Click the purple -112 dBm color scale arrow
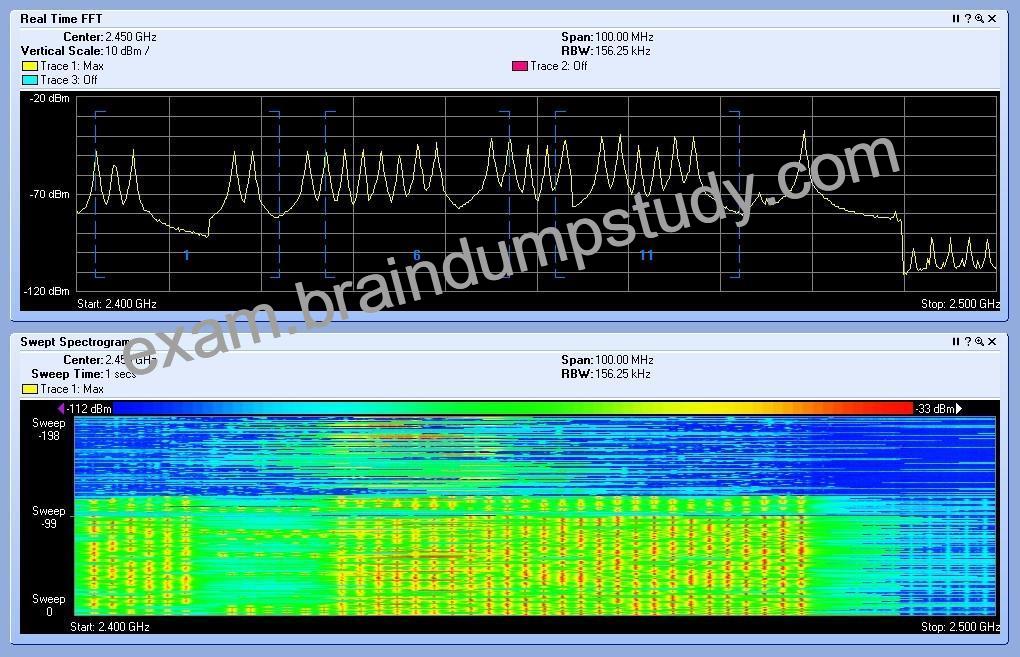This screenshot has height=657, width=1020. pyautogui.click(x=60, y=409)
